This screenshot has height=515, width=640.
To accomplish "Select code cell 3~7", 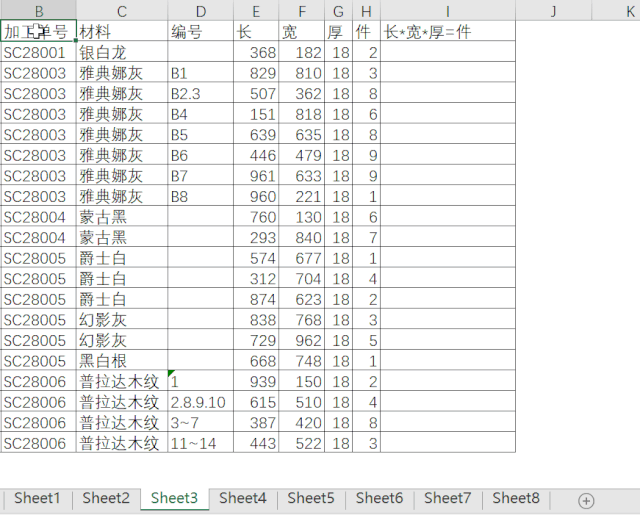I will pyautogui.click(x=200, y=422).
